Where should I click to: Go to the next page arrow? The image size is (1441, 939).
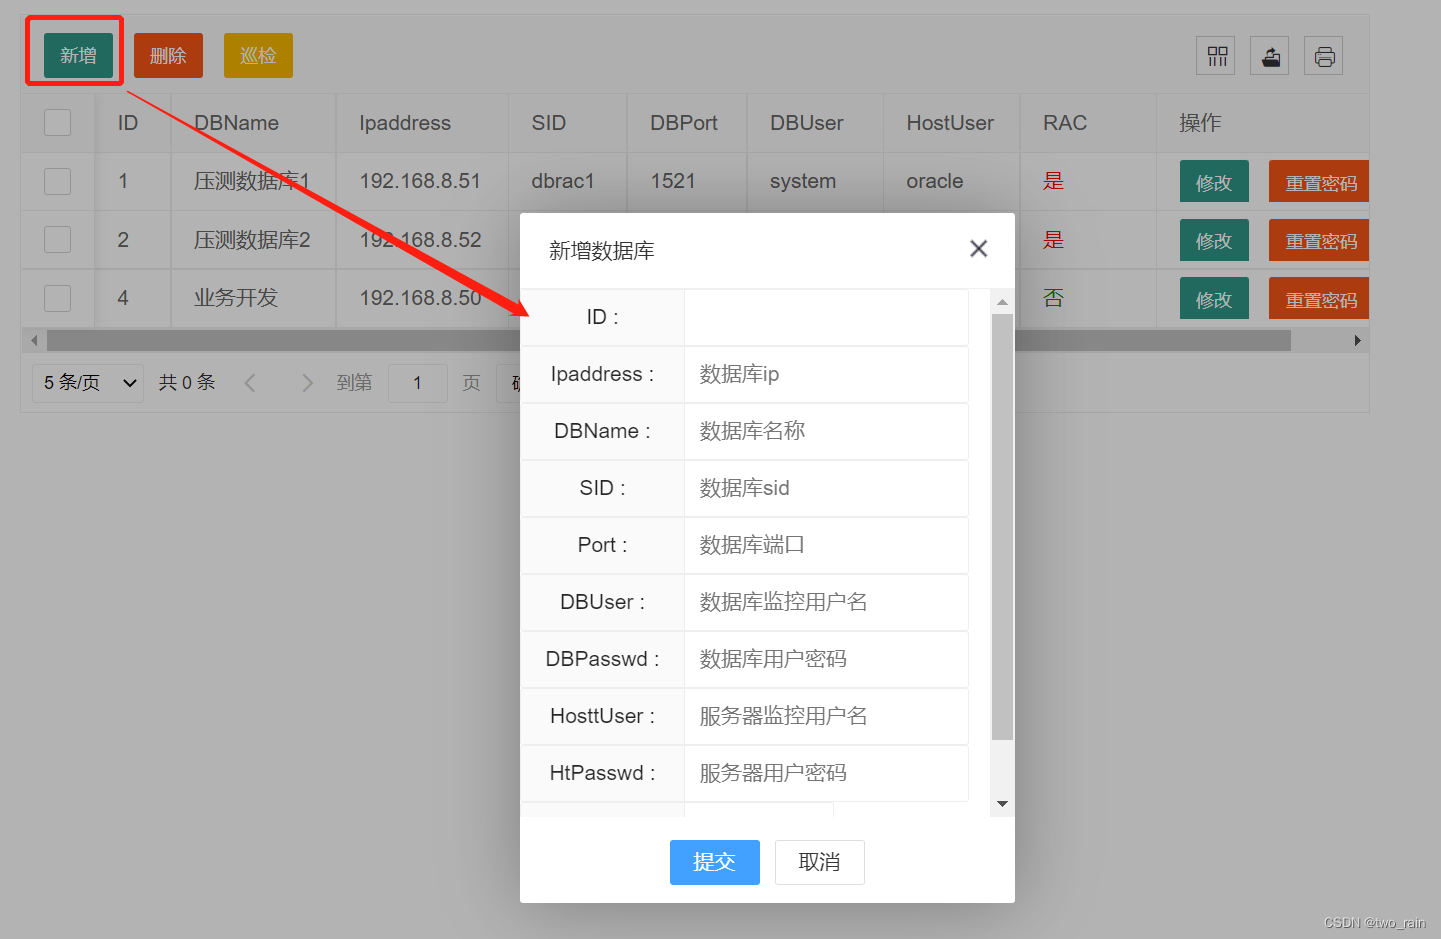[x=307, y=382]
